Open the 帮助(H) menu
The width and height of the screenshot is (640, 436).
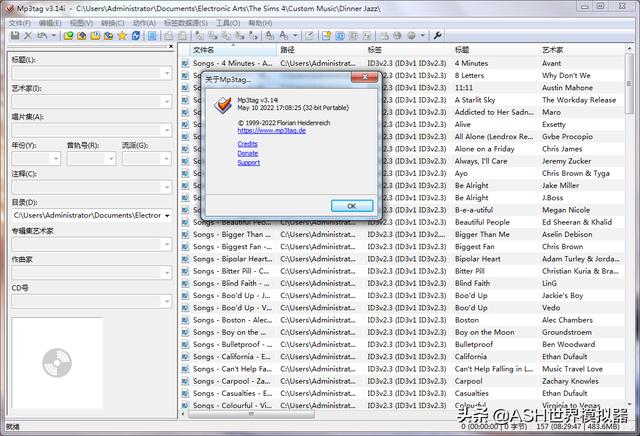(x=260, y=23)
